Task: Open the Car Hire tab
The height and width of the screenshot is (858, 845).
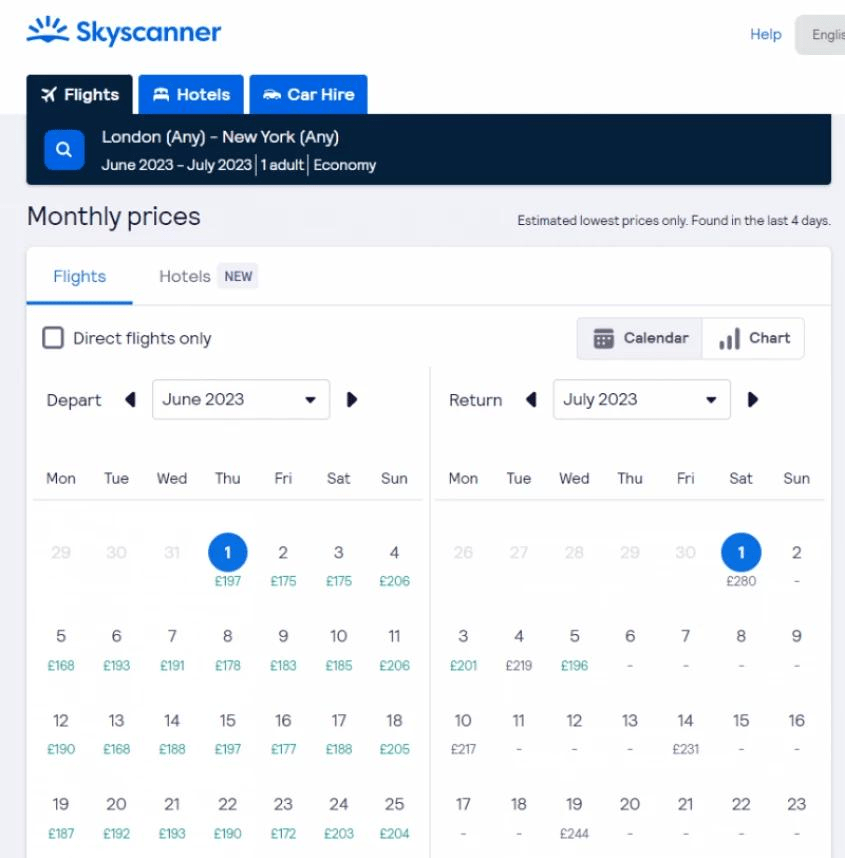Action: tap(308, 95)
